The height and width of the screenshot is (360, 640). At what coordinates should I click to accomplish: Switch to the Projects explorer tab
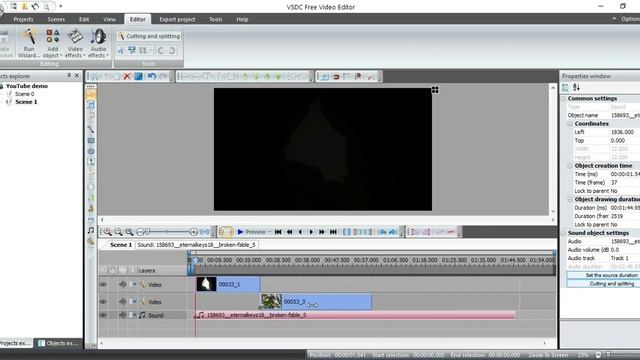pos(16,343)
